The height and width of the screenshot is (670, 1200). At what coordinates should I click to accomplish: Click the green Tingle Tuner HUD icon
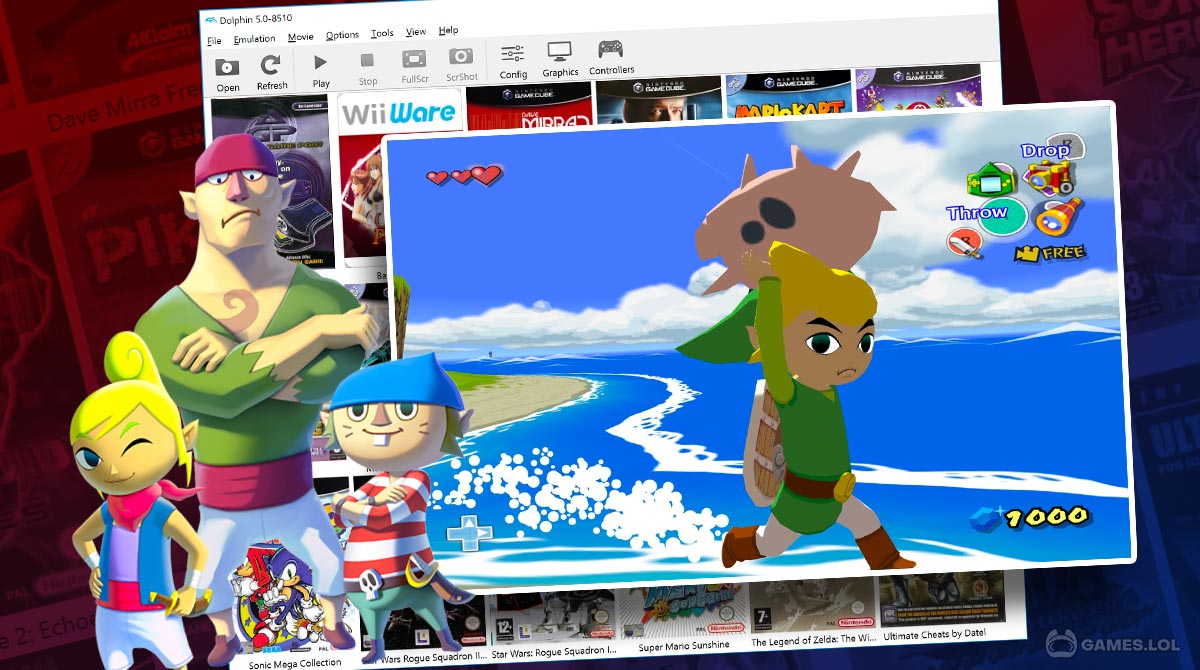click(x=989, y=182)
